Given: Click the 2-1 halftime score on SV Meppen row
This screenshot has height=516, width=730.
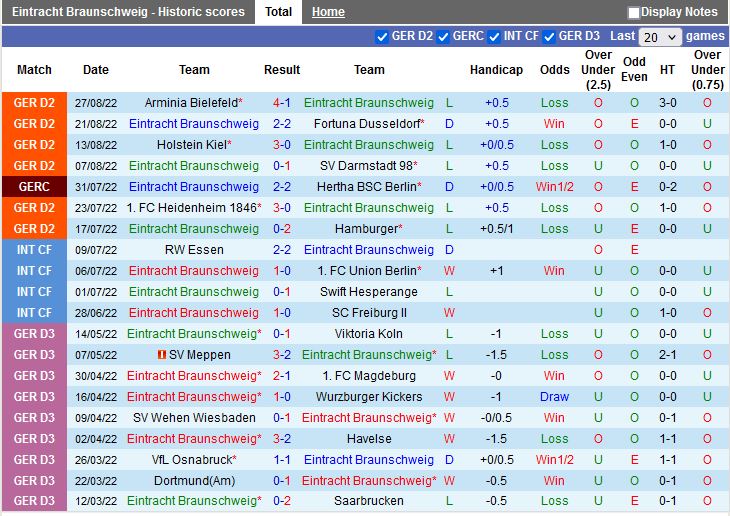Looking at the screenshot, I should [668, 355].
